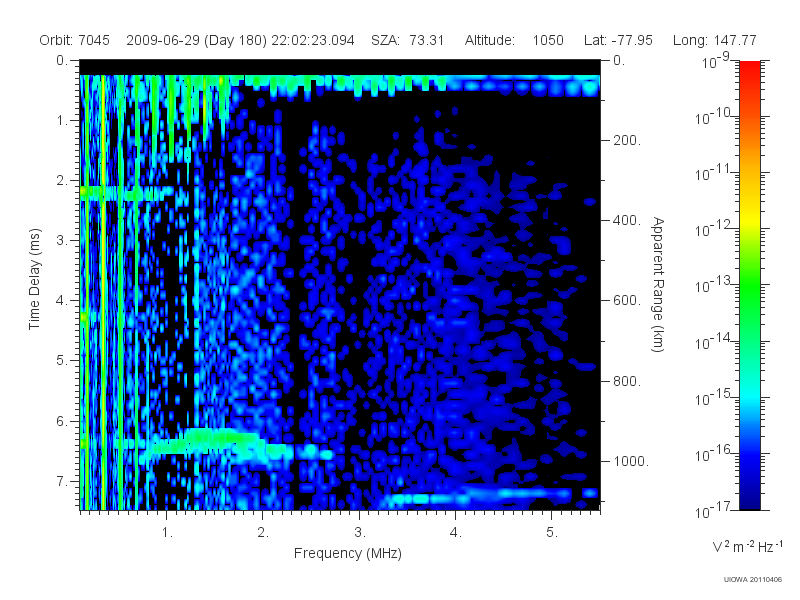The height and width of the screenshot is (600, 800).
Task: Click the '0.' apparent range tick label
Action: [619, 60]
